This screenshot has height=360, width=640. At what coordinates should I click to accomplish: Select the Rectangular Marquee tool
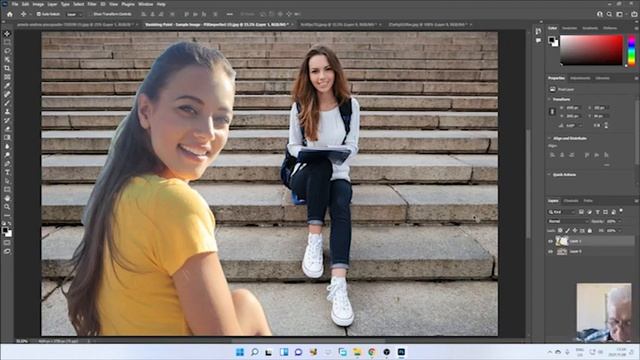[7, 42]
